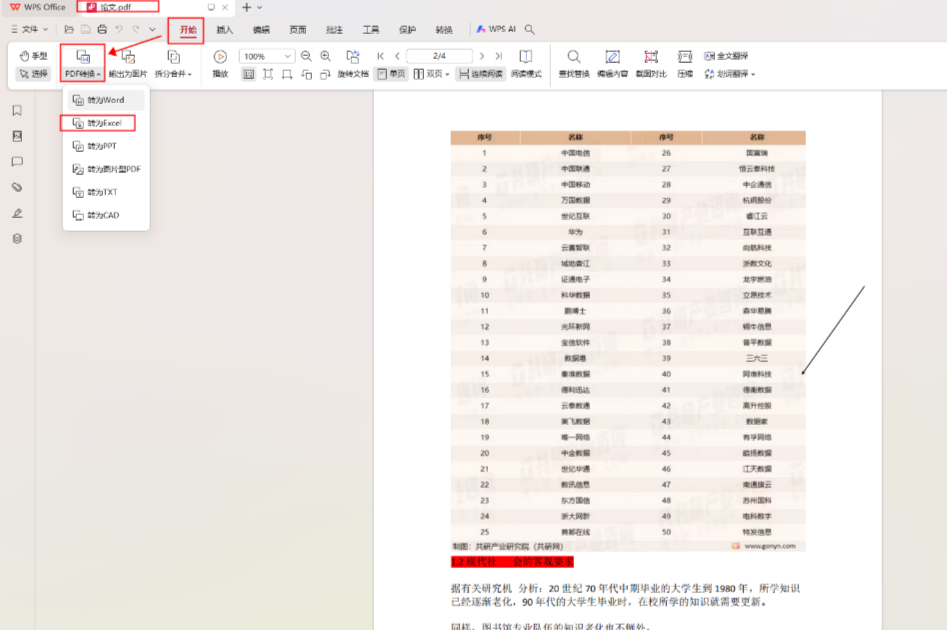Expand the quick access toolbar chevron

(152, 29)
